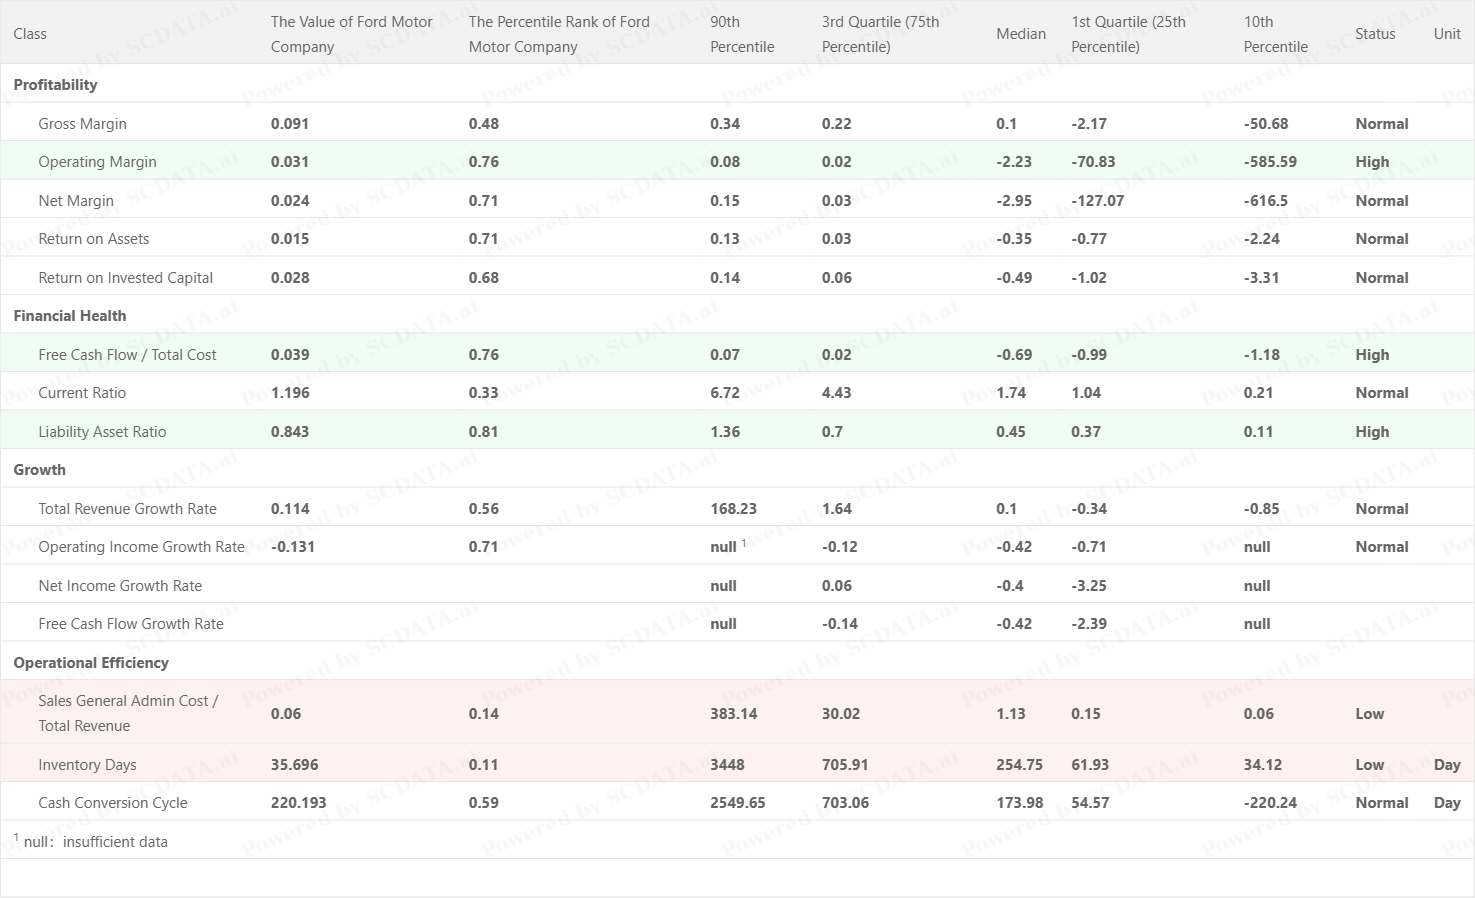Click Inventory Days unit Day
The width and height of the screenshot is (1475, 898).
tap(1447, 765)
